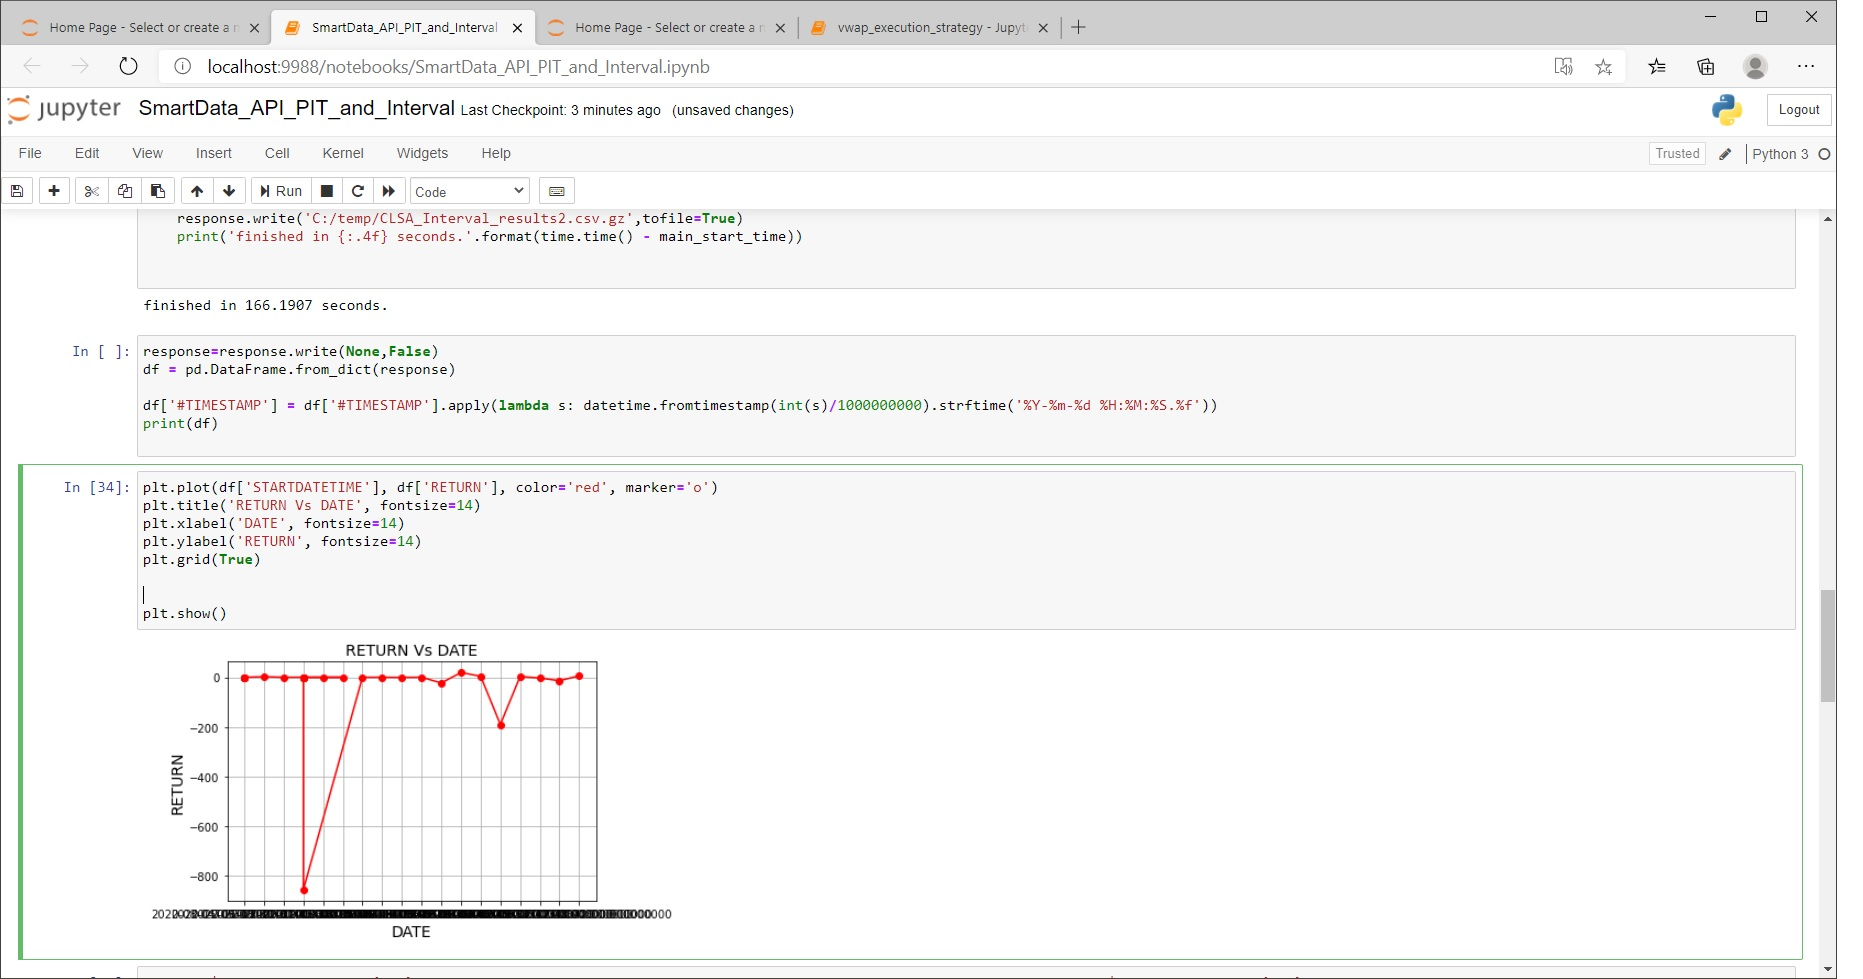Image resolution: width=1863 pixels, height=979 pixels.
Task: Open the Edit menu
Action: [87, 153]
